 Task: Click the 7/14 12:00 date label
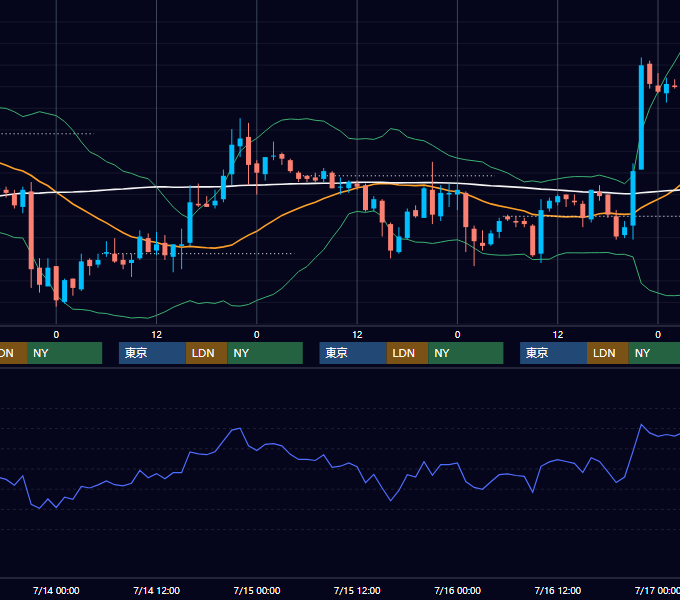pos(157,590)
